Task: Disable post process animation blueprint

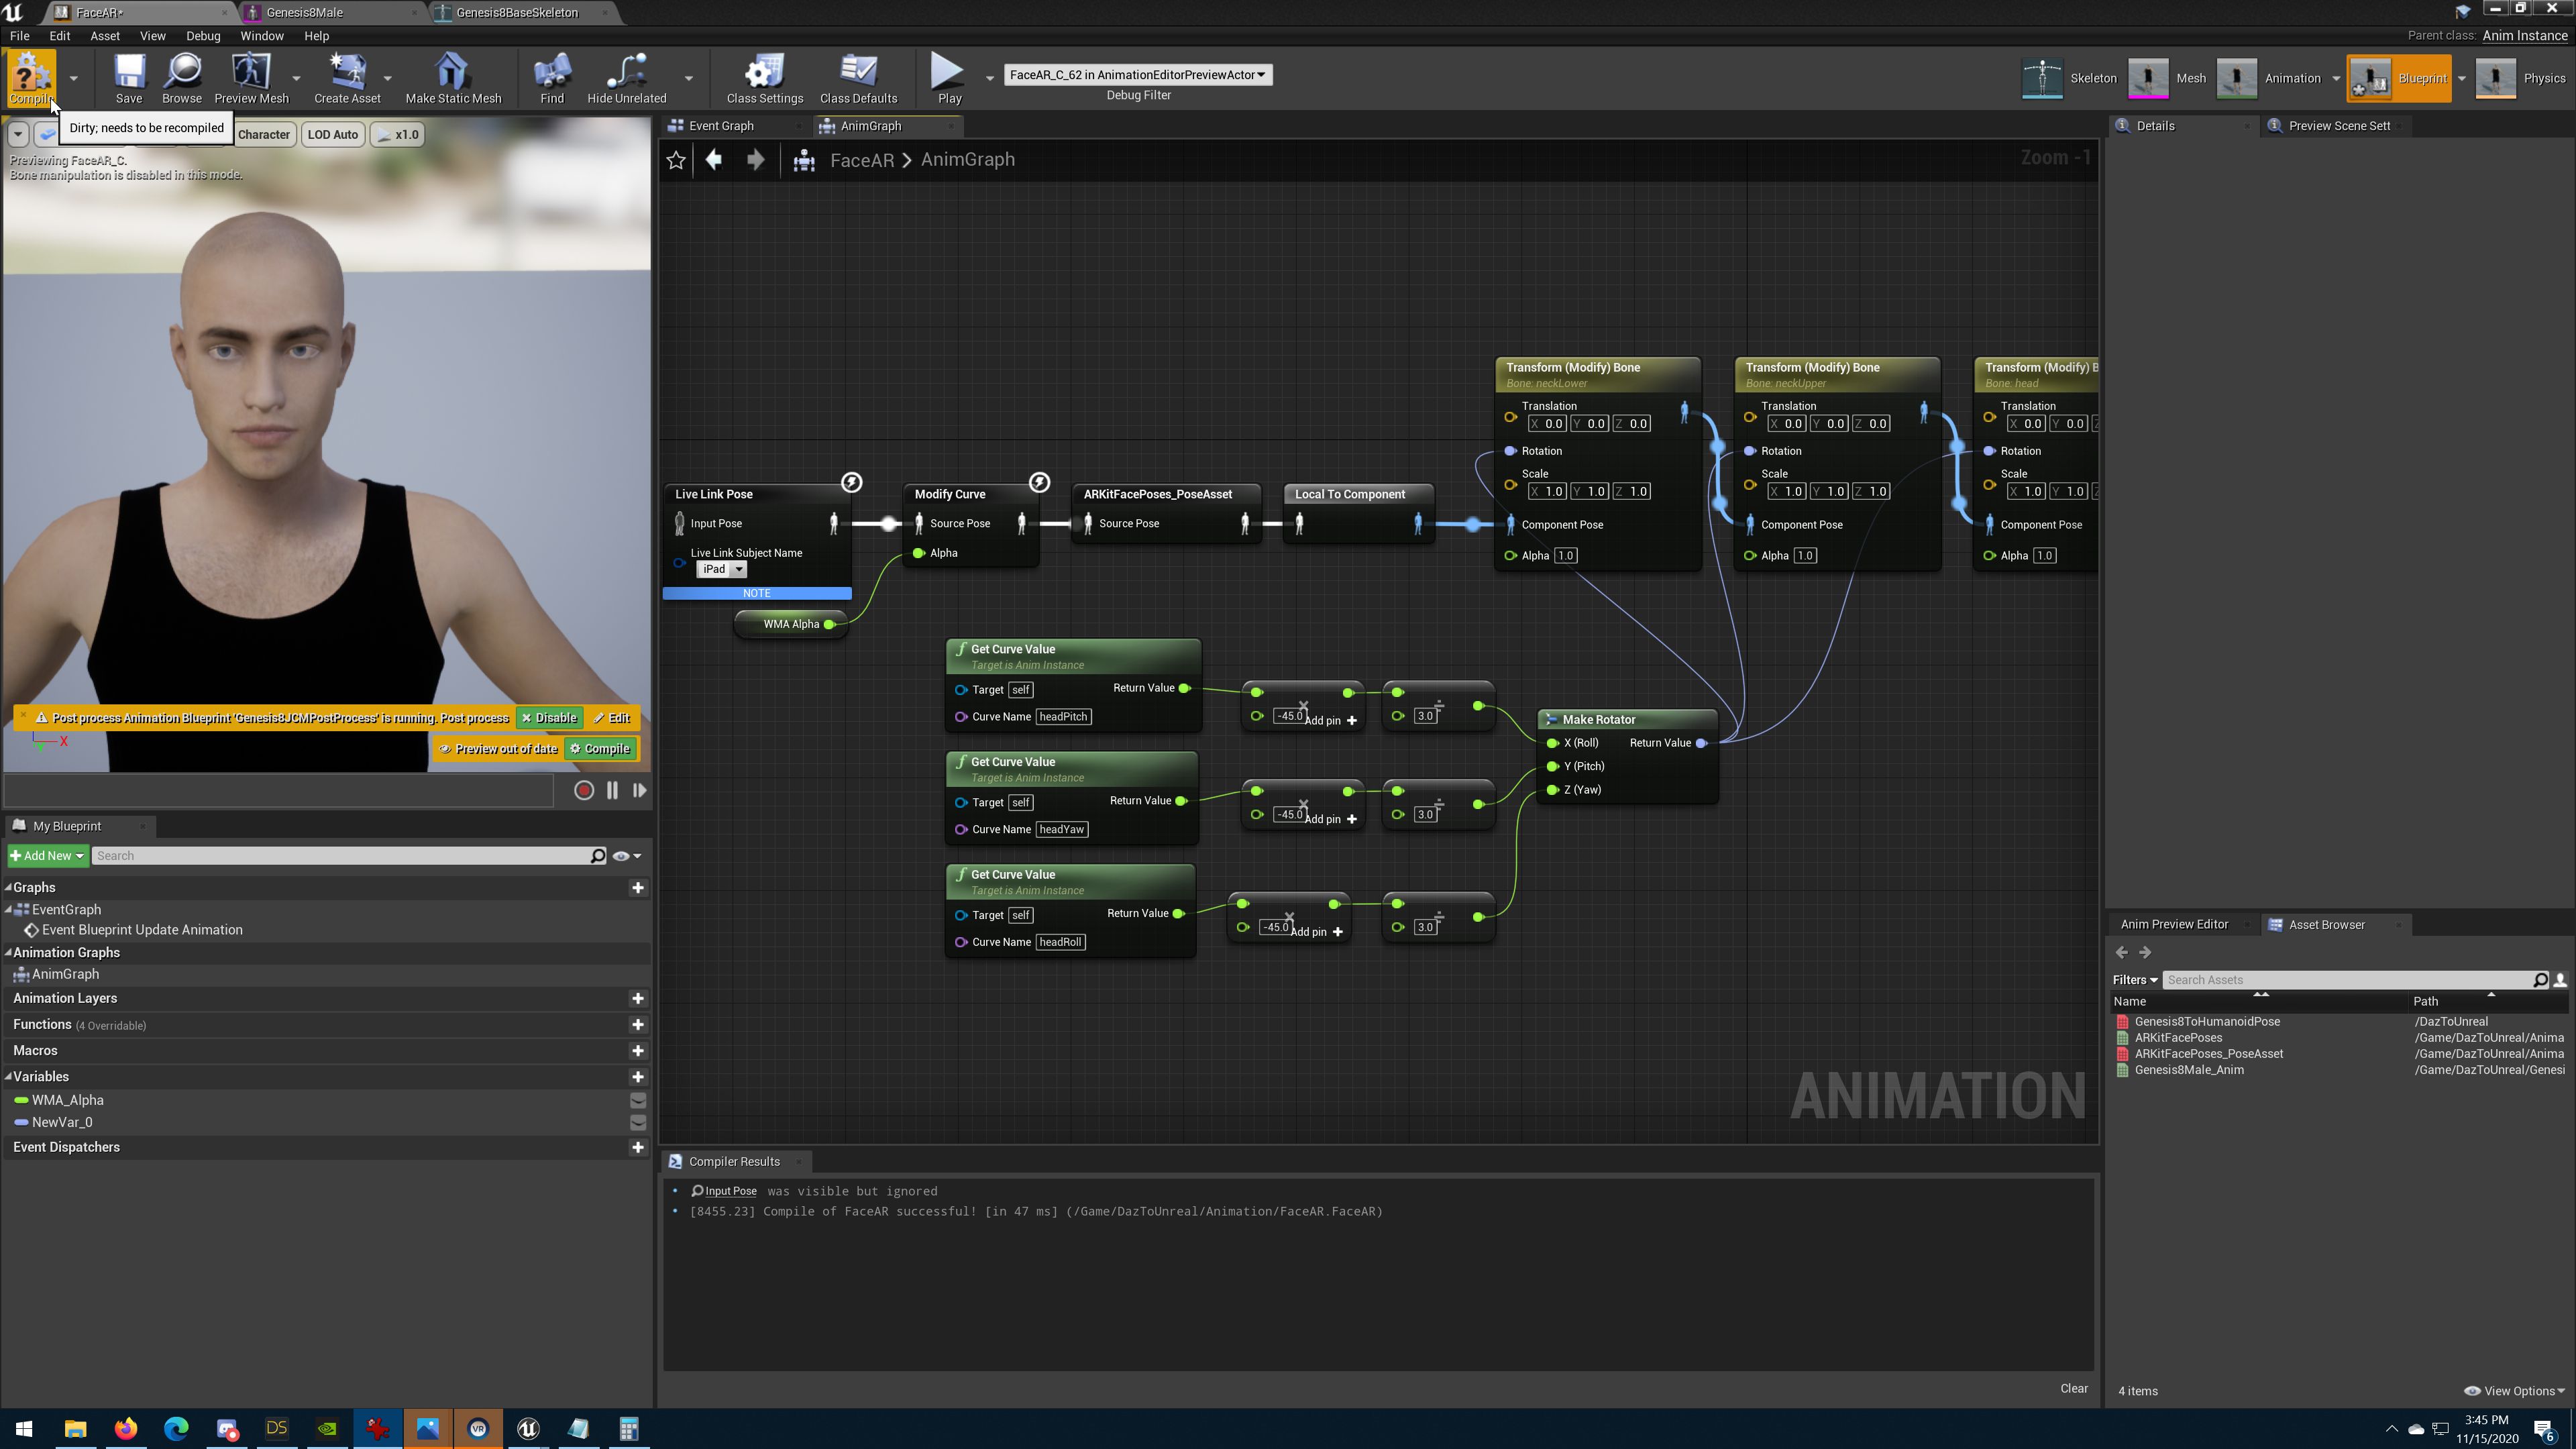Action: click(549, 718)
